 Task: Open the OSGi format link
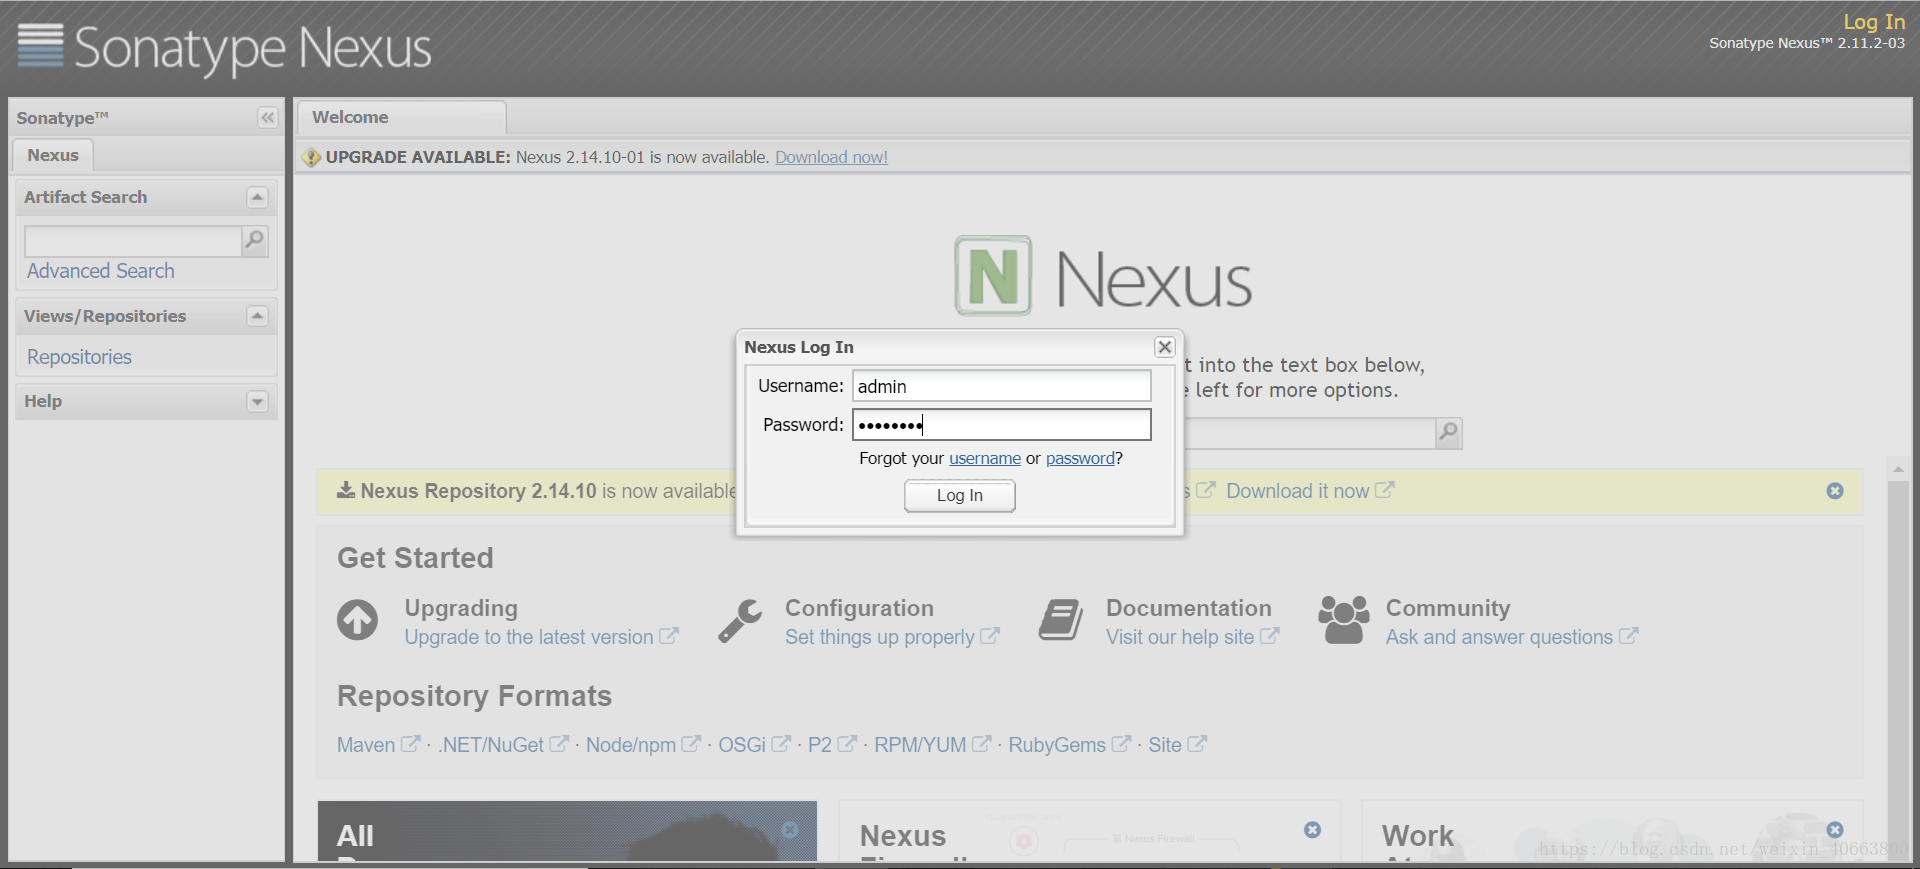pyautogui.click(x=754, y=745)
